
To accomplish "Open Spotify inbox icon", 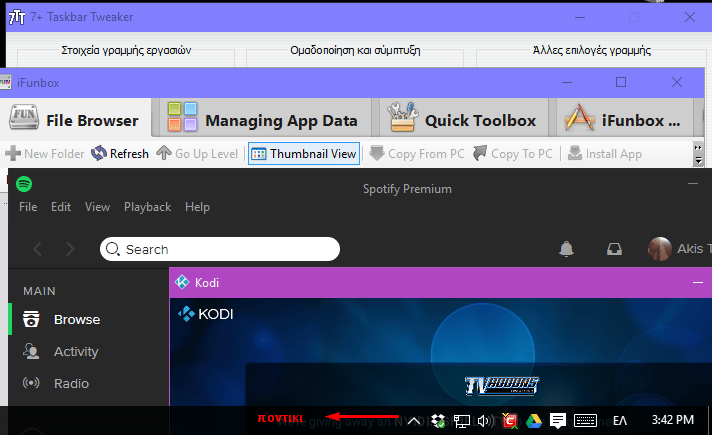I will (x=614, y=249).
